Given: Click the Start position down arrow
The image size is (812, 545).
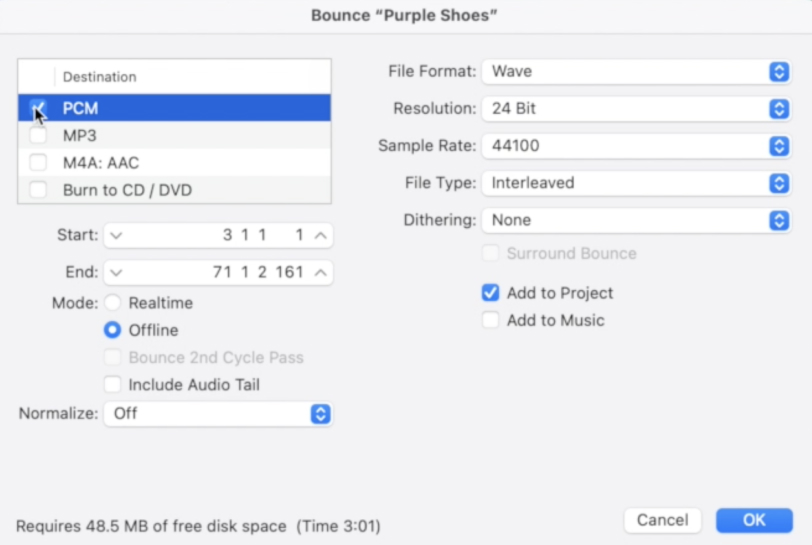Looking at the screenshot, I should [x=115, y=236].
